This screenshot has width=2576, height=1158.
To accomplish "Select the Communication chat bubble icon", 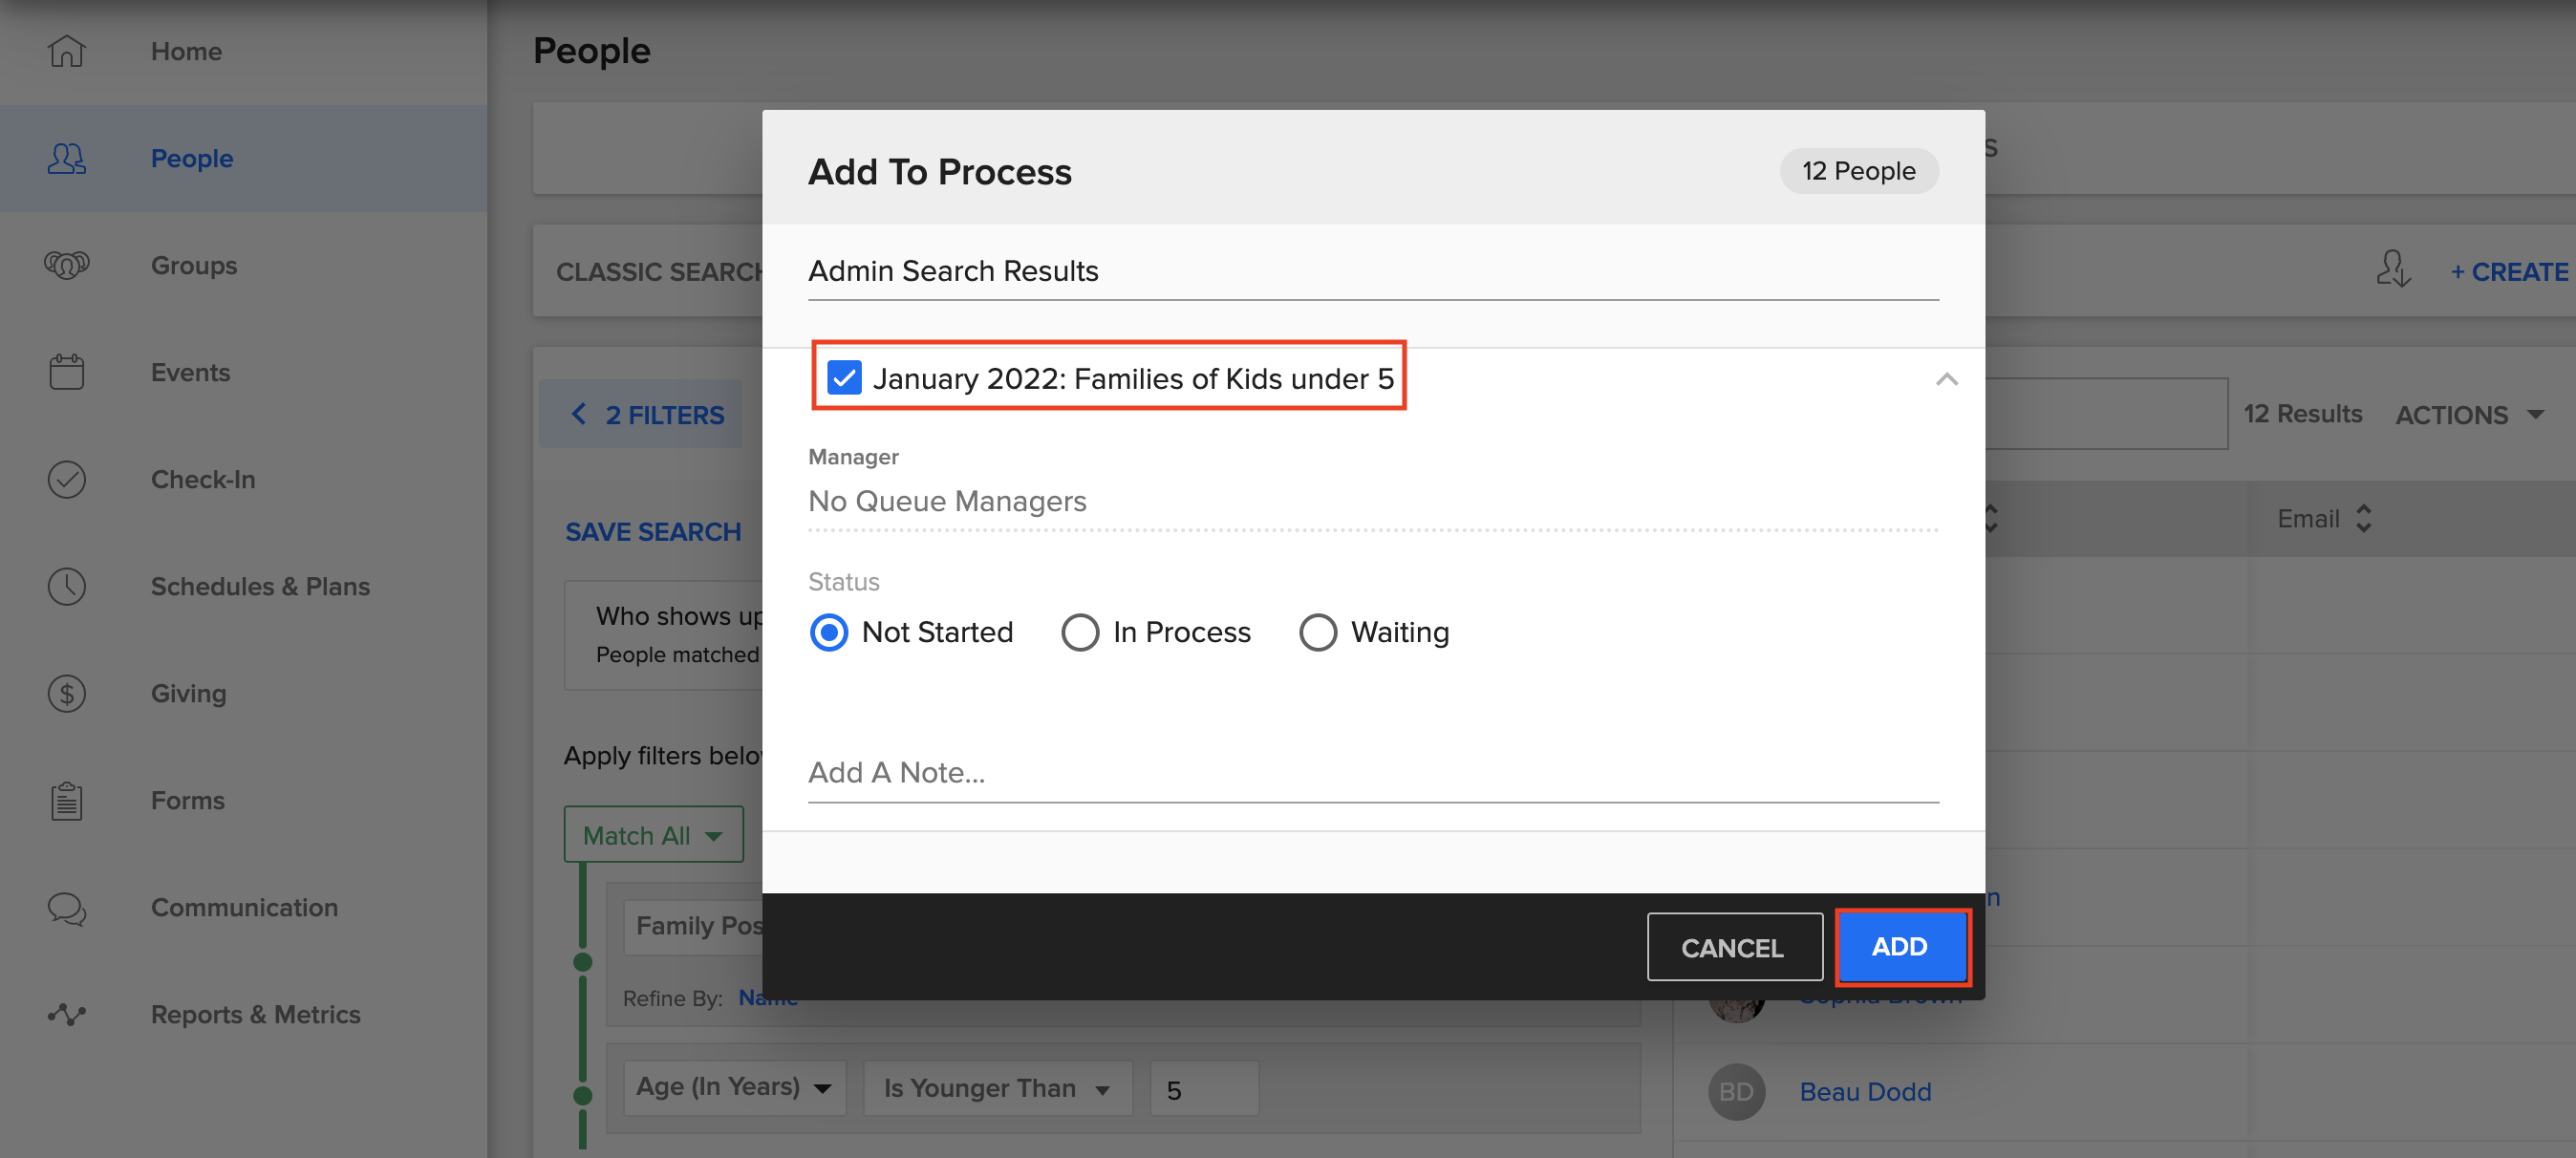I will coord(66,909).
